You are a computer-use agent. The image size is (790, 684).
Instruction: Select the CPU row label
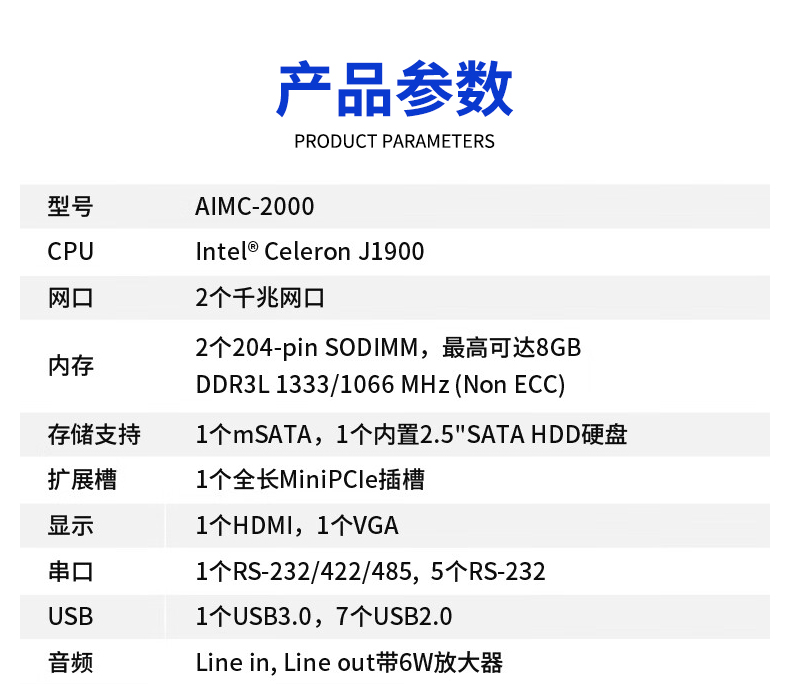pyautogui.click(x=70, y=251)
